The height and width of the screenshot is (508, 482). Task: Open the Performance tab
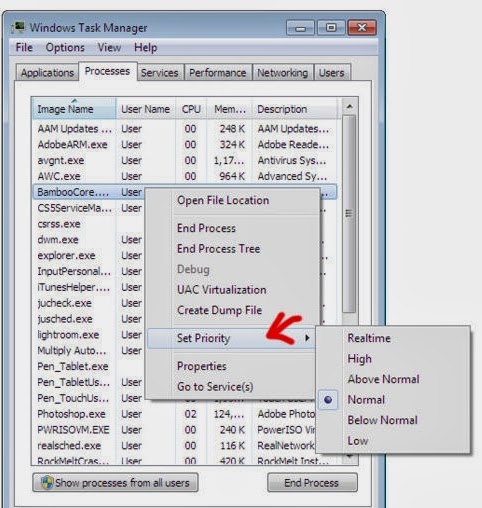pyautogui.click(x=218, y=73)
